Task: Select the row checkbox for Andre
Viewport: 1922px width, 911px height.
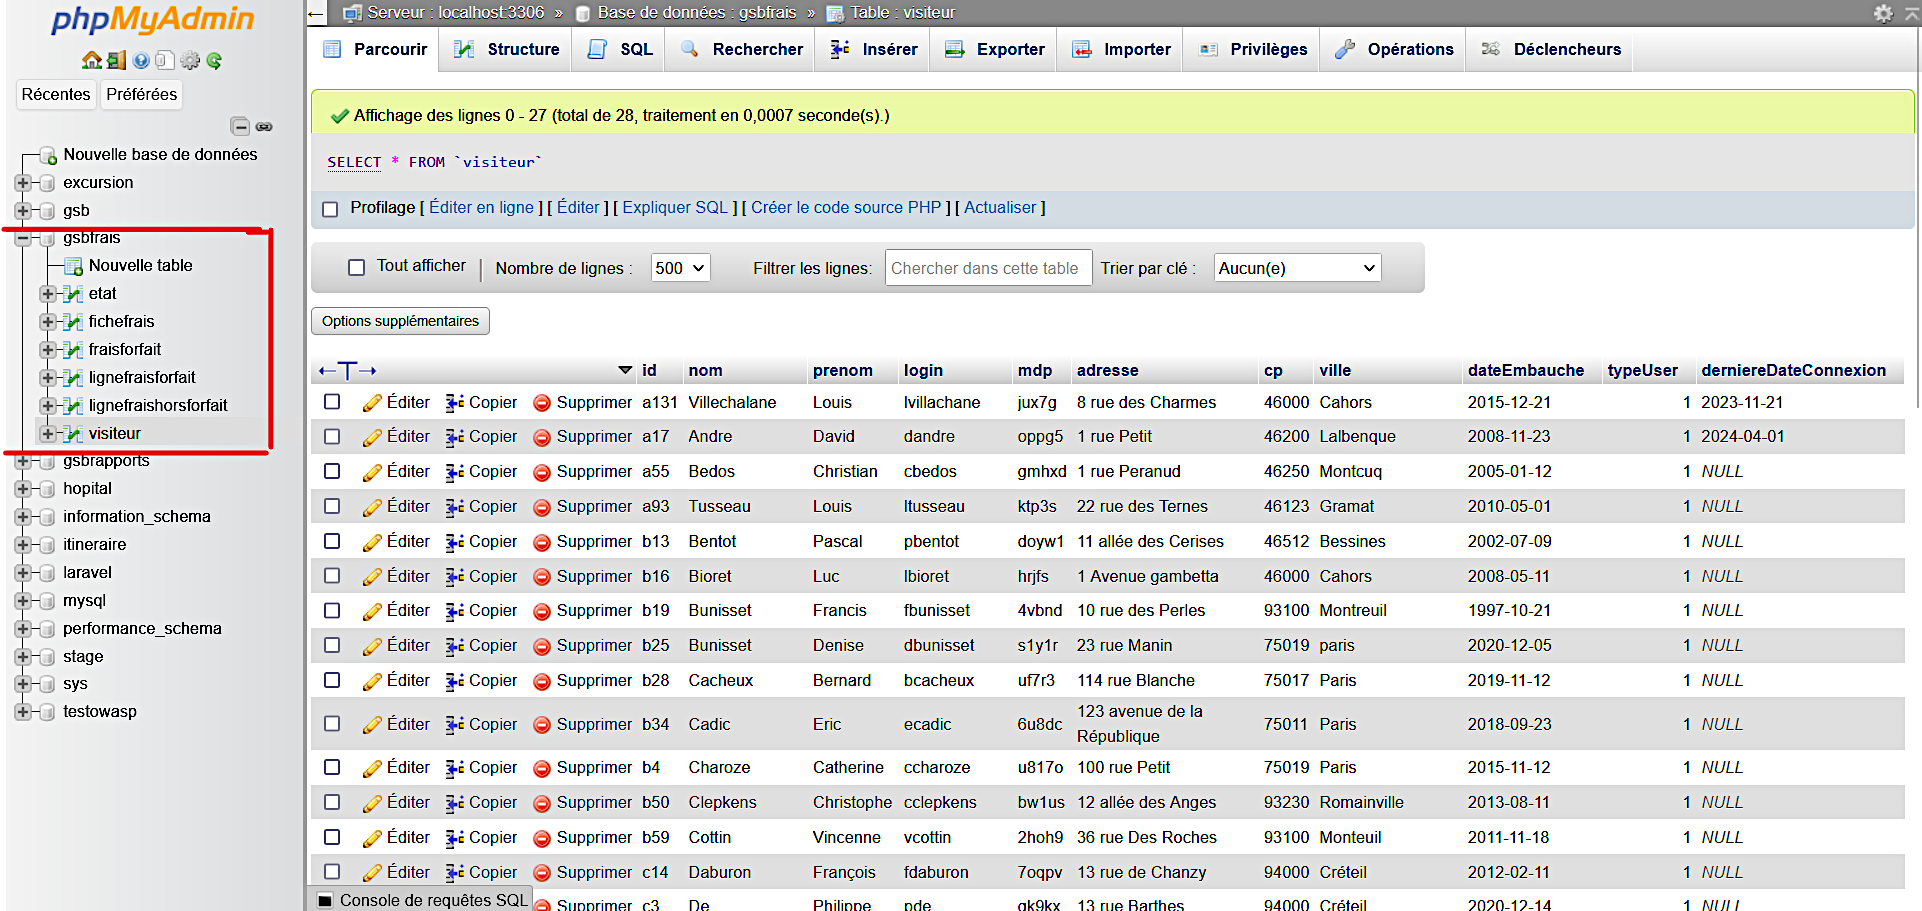Action: [x=332, y=437]
